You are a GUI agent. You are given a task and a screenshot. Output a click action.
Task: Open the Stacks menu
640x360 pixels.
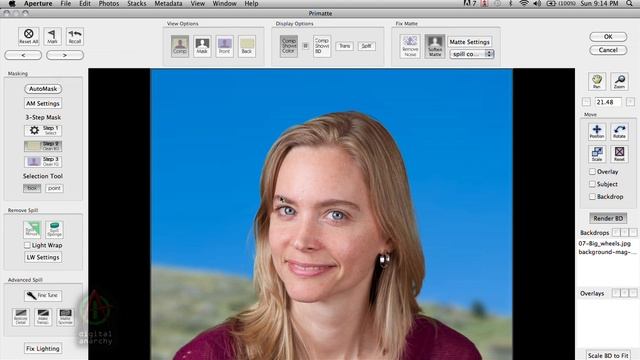tap(136, 4)
